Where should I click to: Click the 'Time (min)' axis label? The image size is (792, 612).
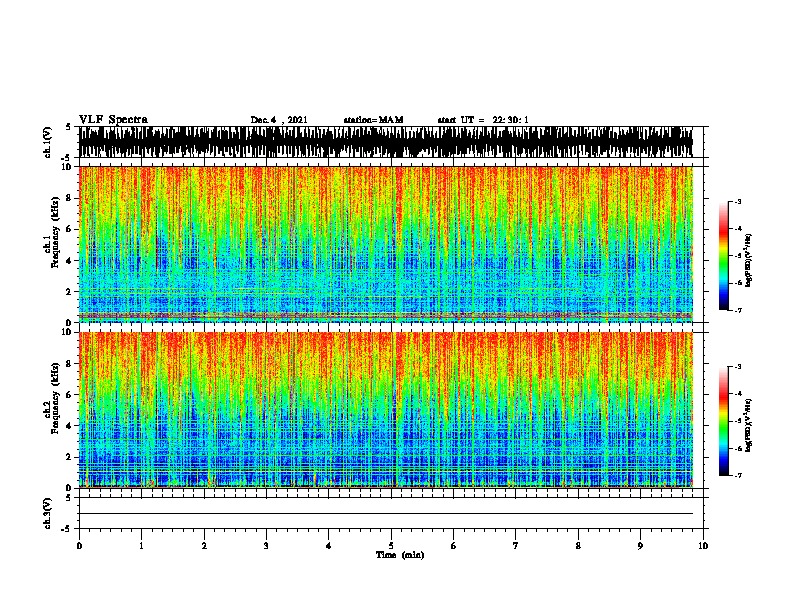click(x=400, y=555)
